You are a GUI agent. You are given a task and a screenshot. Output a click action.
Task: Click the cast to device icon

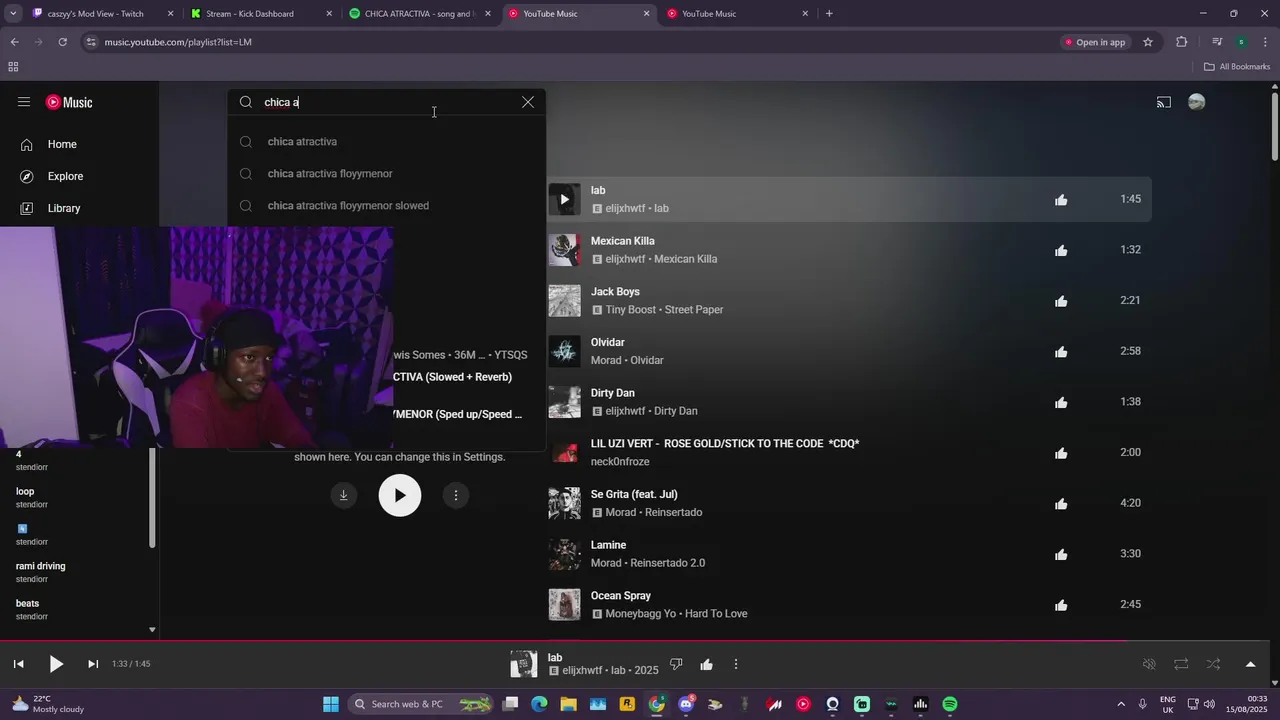pos(1164,102)
